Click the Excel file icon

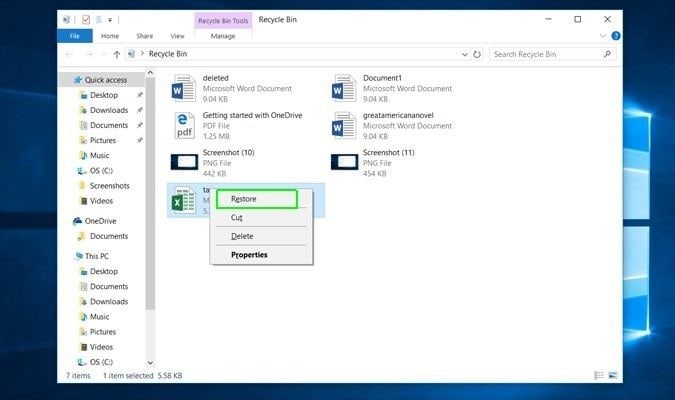point(184,199)
